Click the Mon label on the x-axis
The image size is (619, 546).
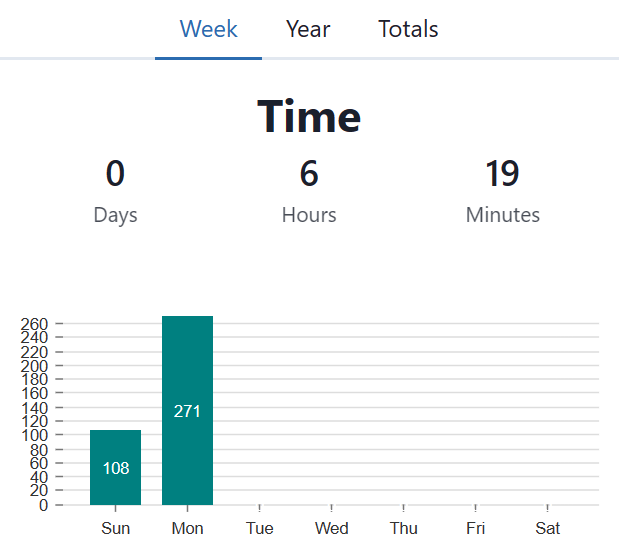188,528
